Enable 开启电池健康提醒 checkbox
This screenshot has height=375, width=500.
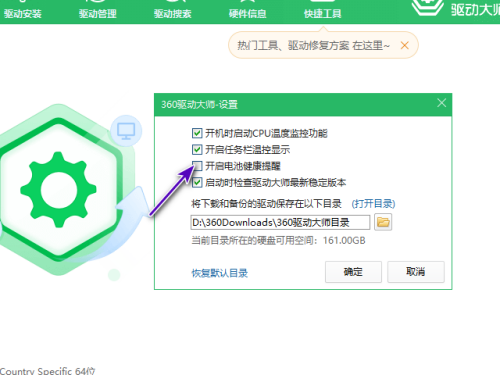pyautogui.click(x=197, y=166)
